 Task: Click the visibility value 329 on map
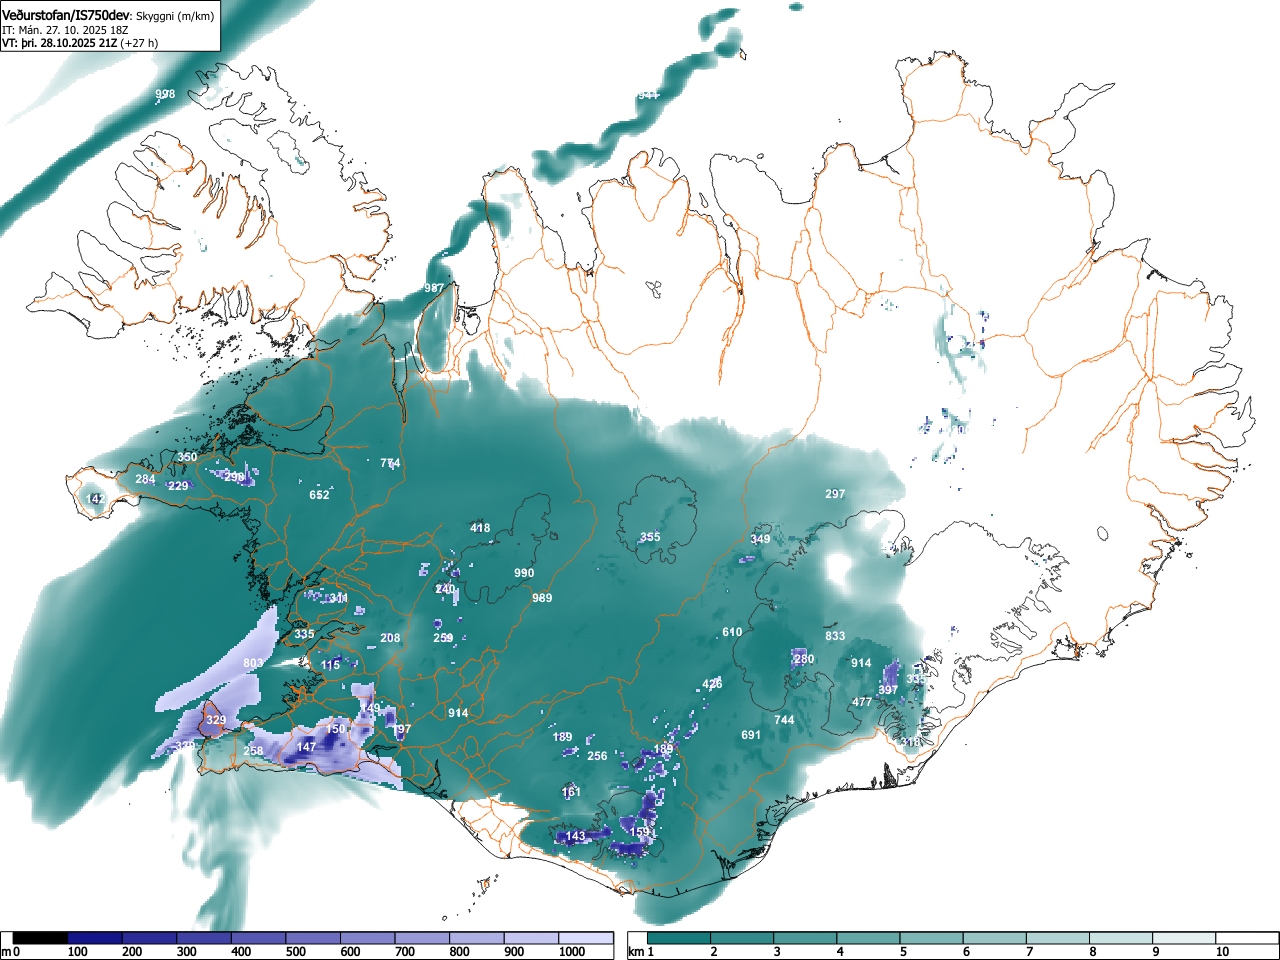pos(215,720)
